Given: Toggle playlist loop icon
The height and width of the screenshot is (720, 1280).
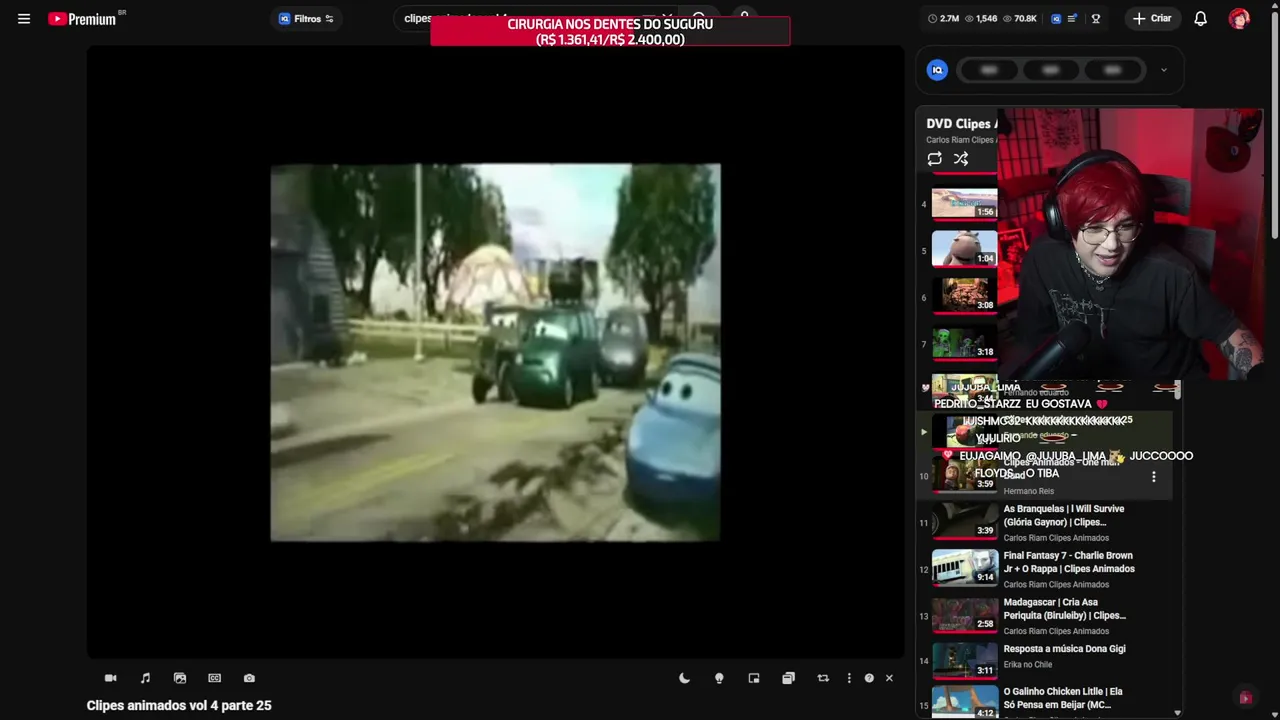Looking at the screenshot, I should pos(934,159).
